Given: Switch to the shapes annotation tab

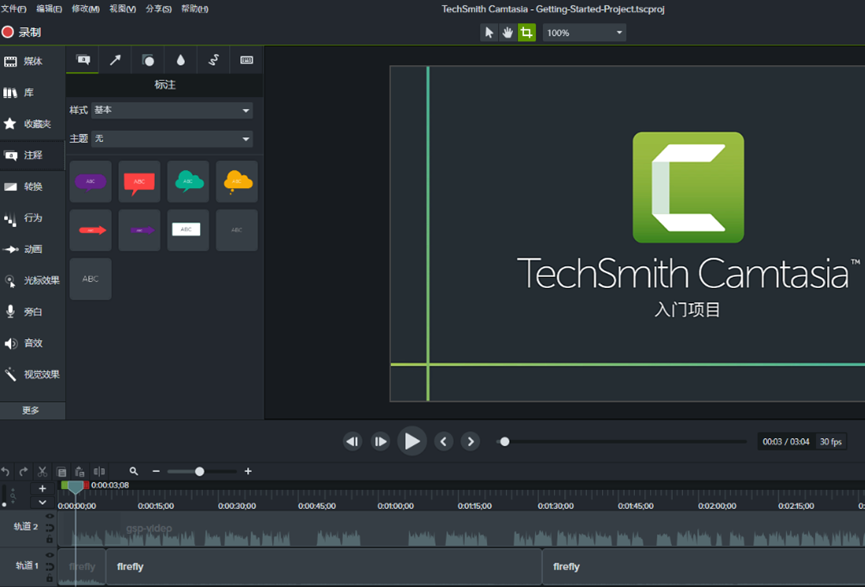Looking at the screenshot, I should (148, 60).
